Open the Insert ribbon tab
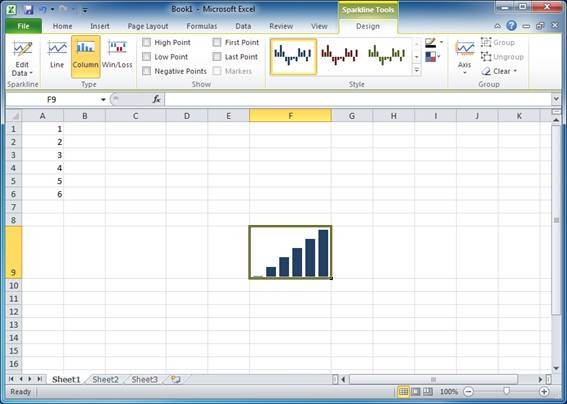 [100, 26]
